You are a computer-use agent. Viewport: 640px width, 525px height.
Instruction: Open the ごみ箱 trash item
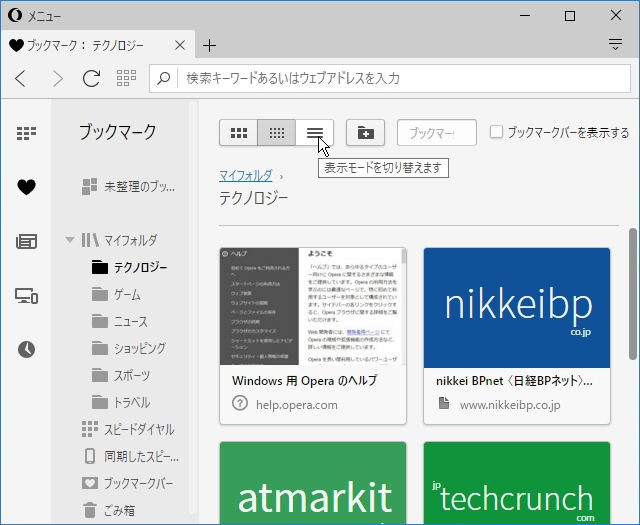point(109,510)
